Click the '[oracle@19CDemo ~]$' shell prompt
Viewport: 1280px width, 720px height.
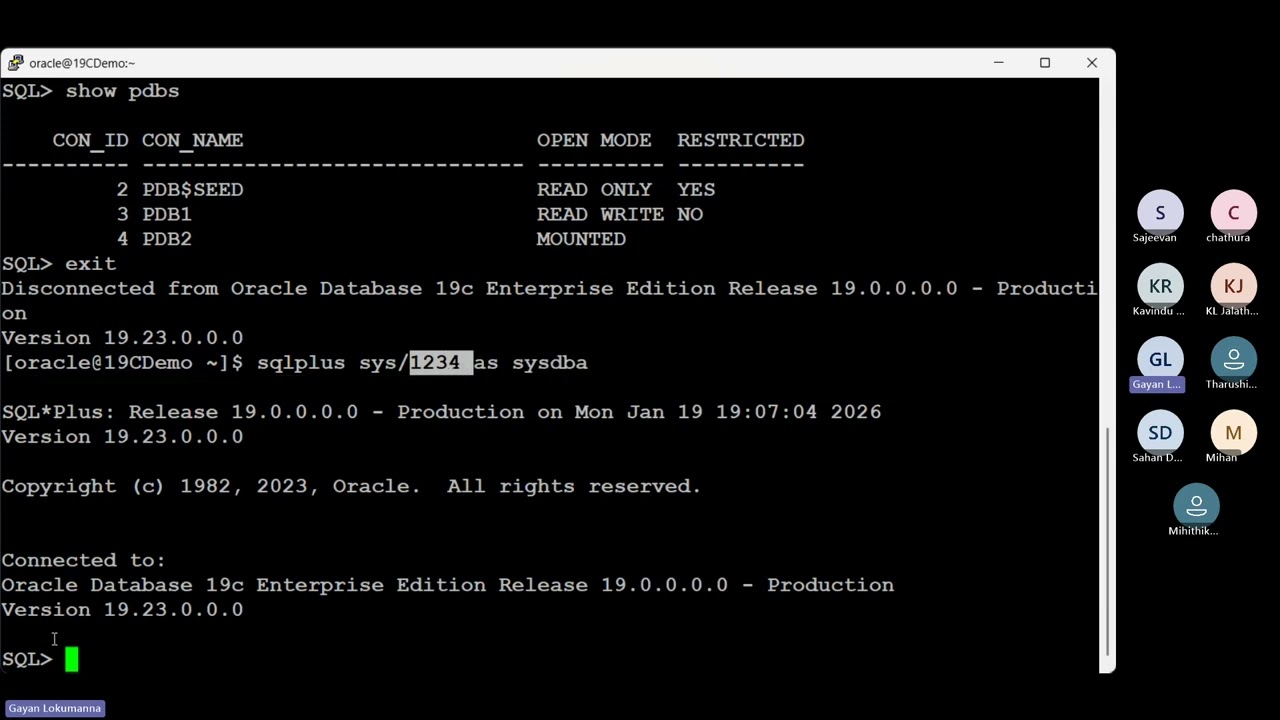[122, 362]
